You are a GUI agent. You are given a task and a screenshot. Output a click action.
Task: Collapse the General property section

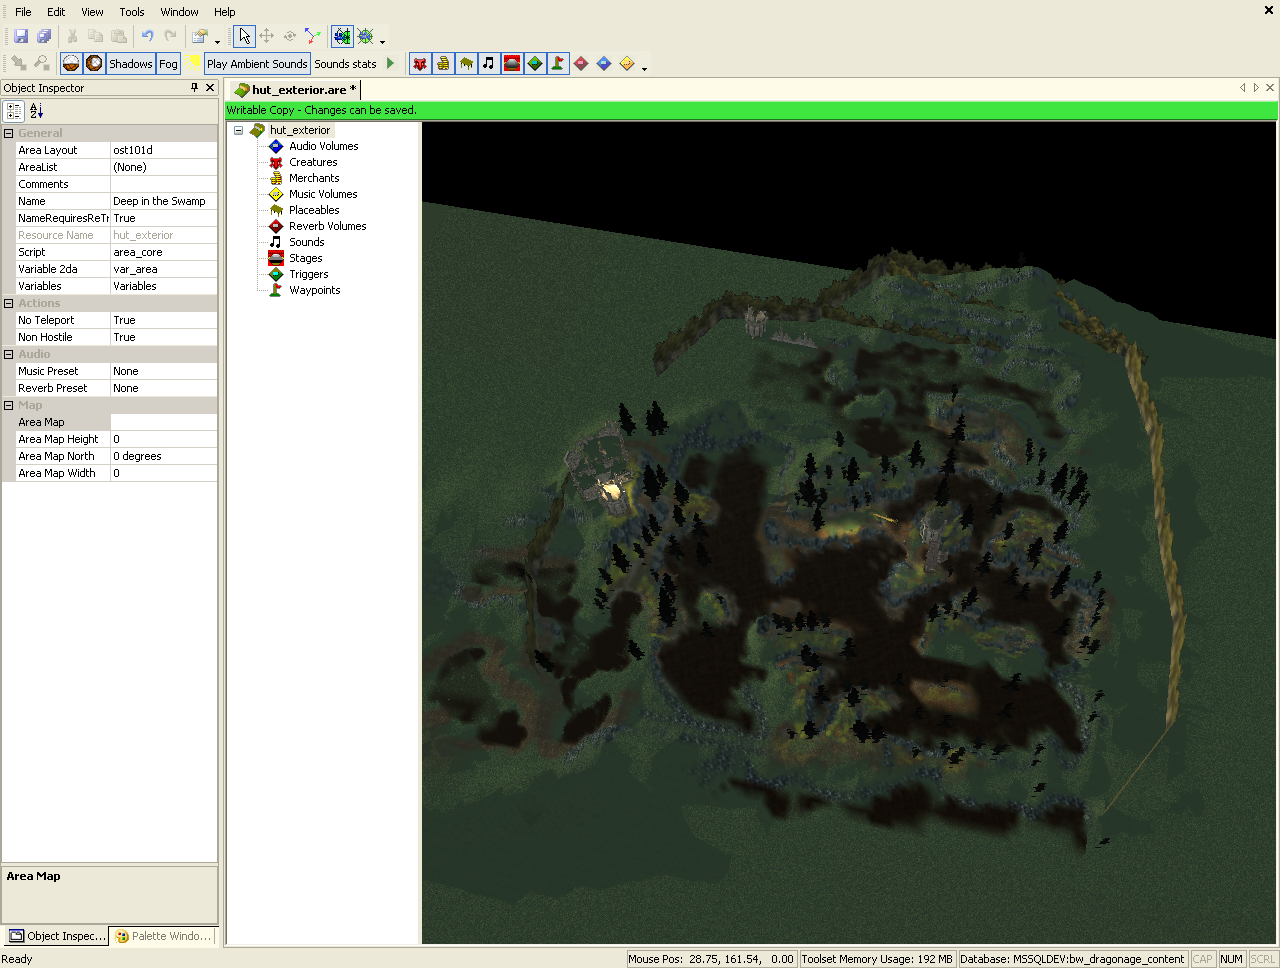(x=8, y=133)
